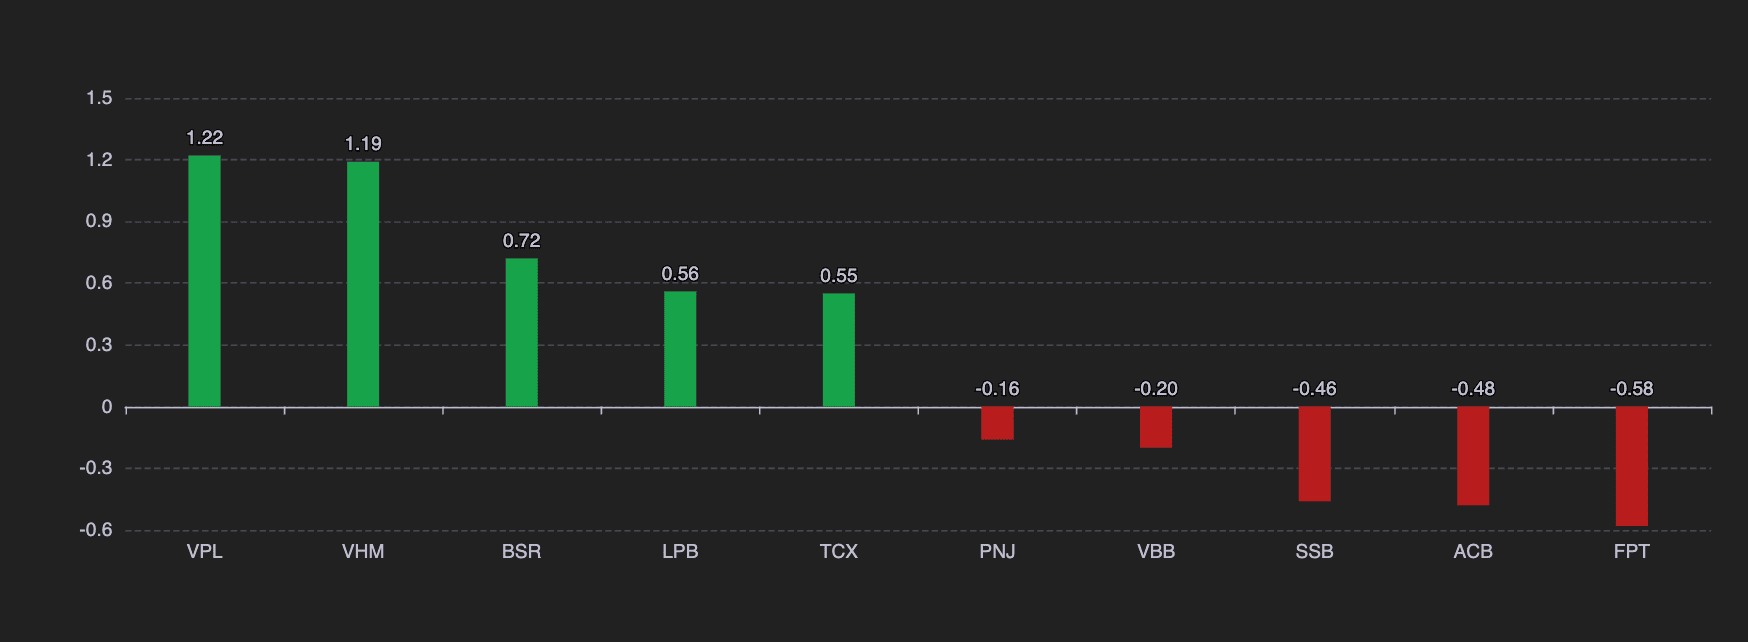Click the -0.6 y-axis tick label
The height and width of the screenshot is (642, 1748).
(96, 530)
